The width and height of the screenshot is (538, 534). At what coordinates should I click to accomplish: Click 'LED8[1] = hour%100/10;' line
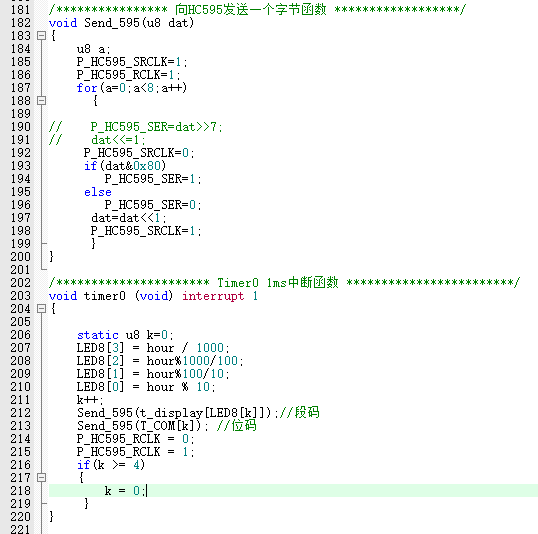pyautogui.click(x=153, y=374)
